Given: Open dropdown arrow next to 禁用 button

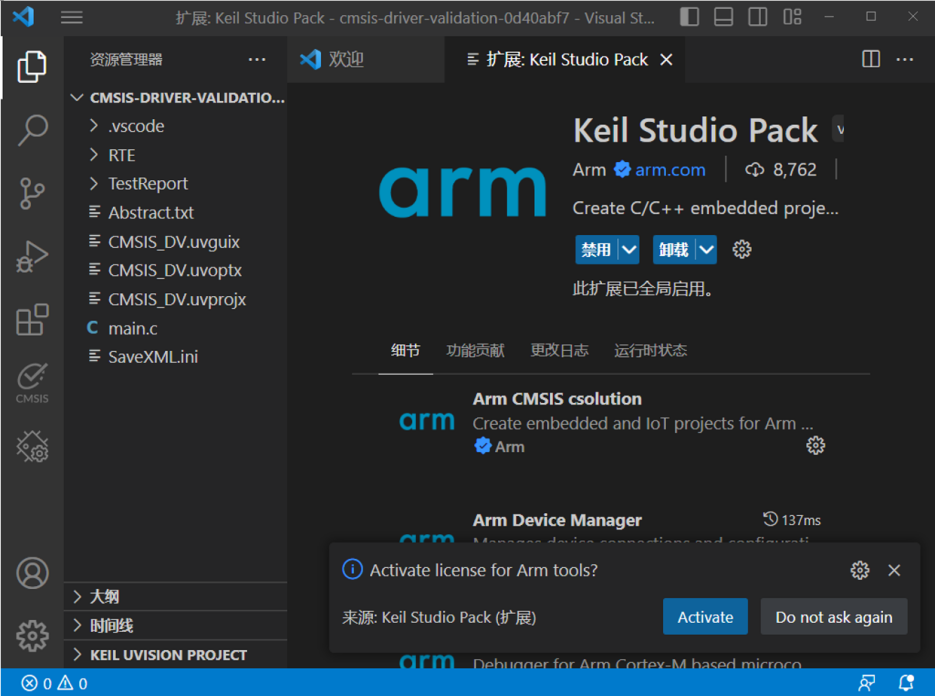Looking at the screenshot, I should (628, 250).
